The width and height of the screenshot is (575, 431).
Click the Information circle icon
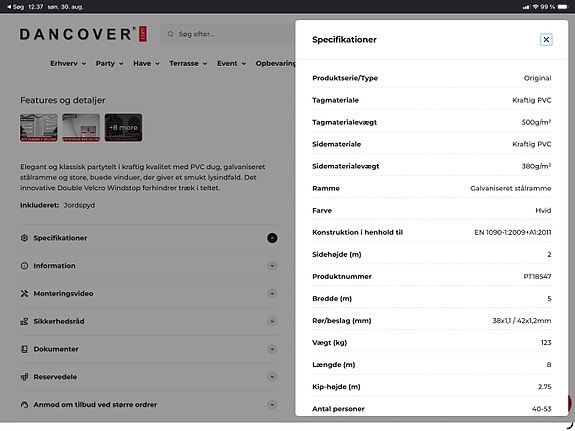(24, 266)
